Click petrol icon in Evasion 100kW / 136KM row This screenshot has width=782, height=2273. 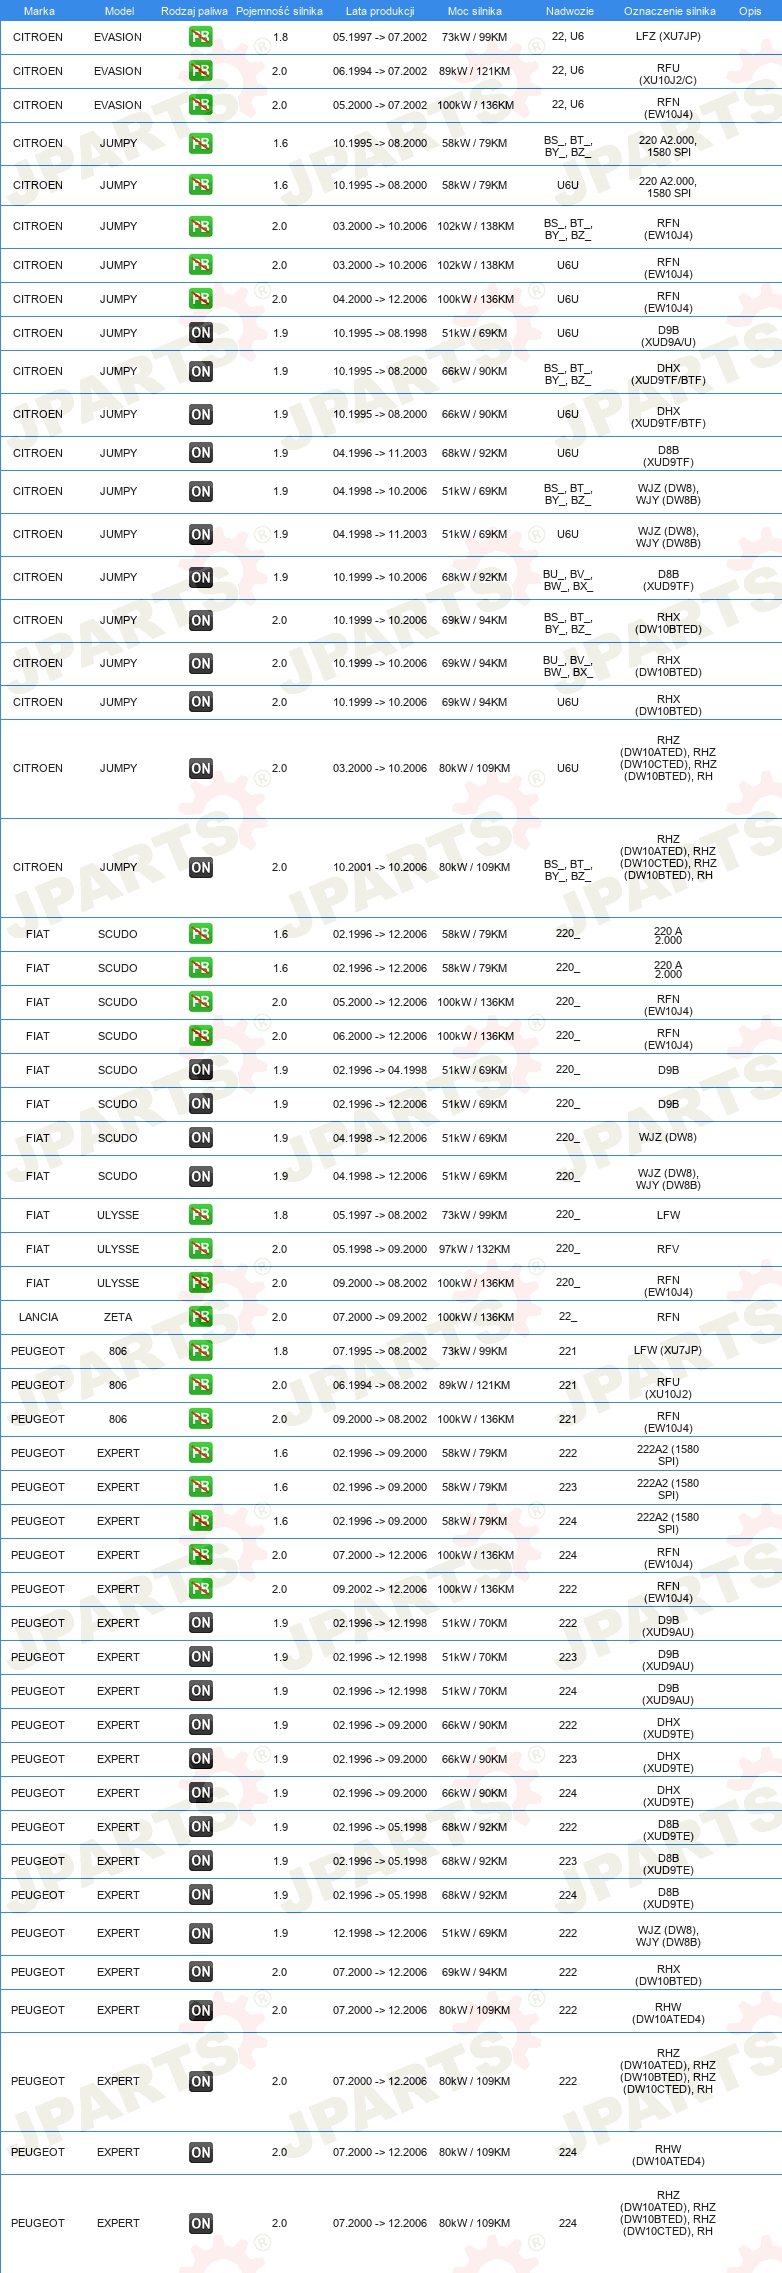coord(200,105)
